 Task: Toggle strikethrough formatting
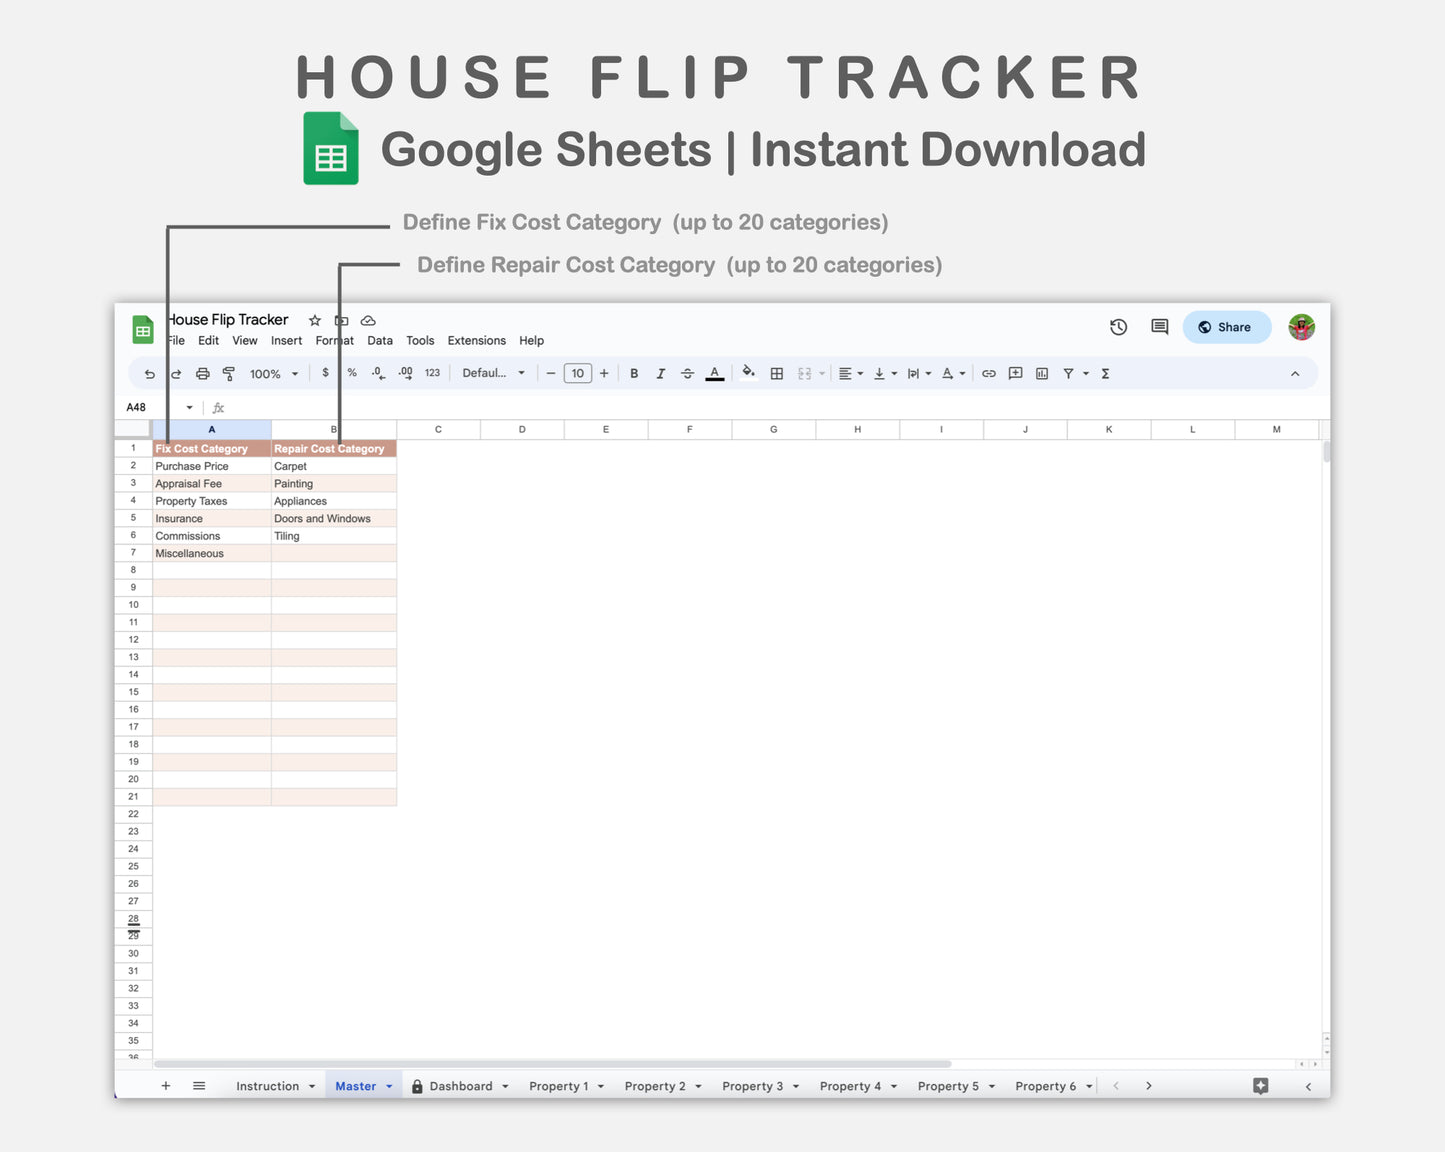point(688,373)
